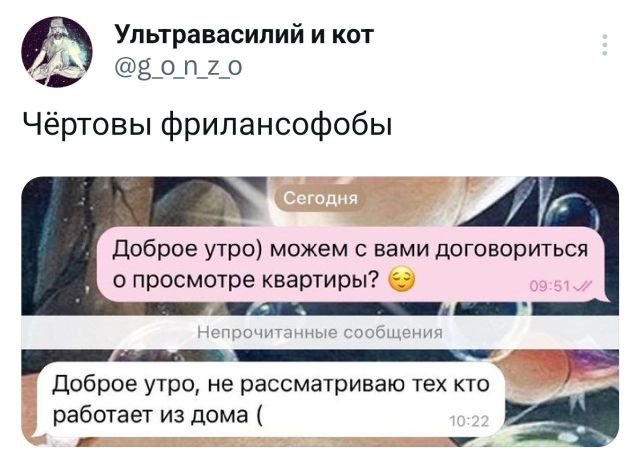Click text работает из дома in reply
The width and height of the screenshot is (640, 464).
[x=151, y=415]
